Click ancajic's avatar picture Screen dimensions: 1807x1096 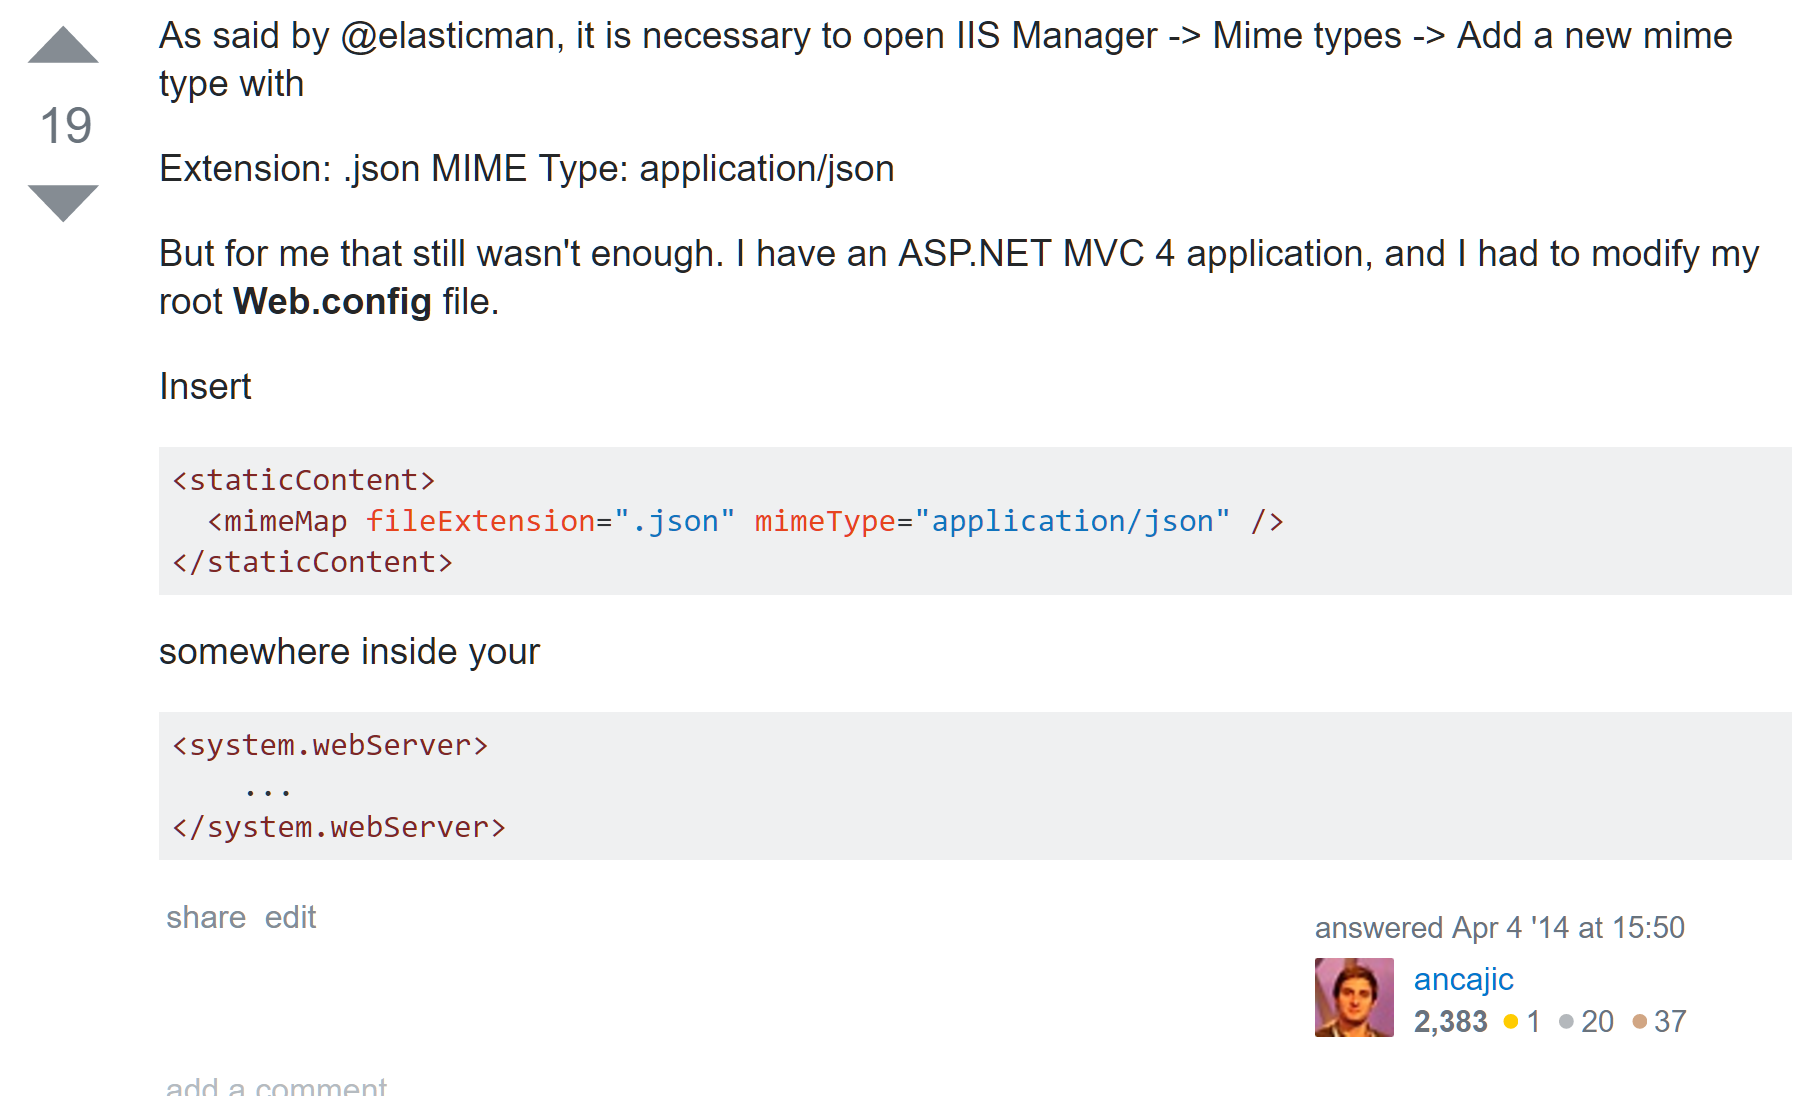click(1354, 997)
